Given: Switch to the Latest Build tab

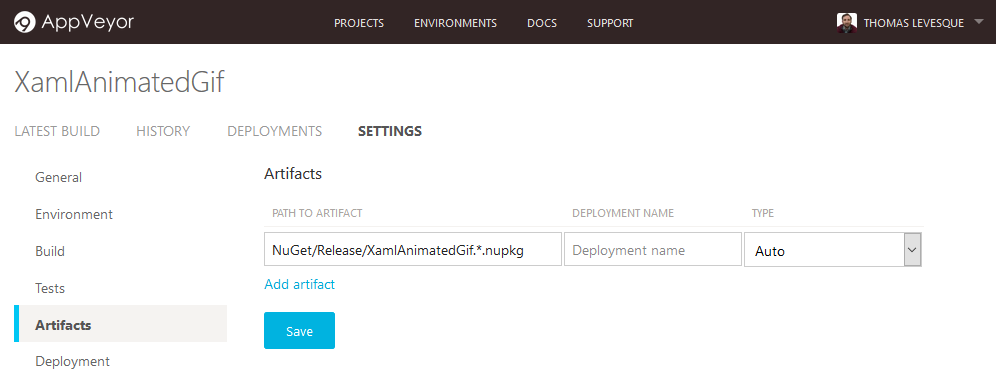Looking at the screenshot, I should coord(57,131).
